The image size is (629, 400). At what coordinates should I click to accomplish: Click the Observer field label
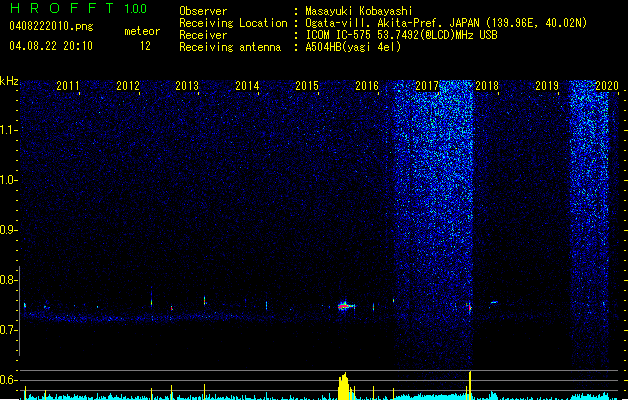[203, 11]
